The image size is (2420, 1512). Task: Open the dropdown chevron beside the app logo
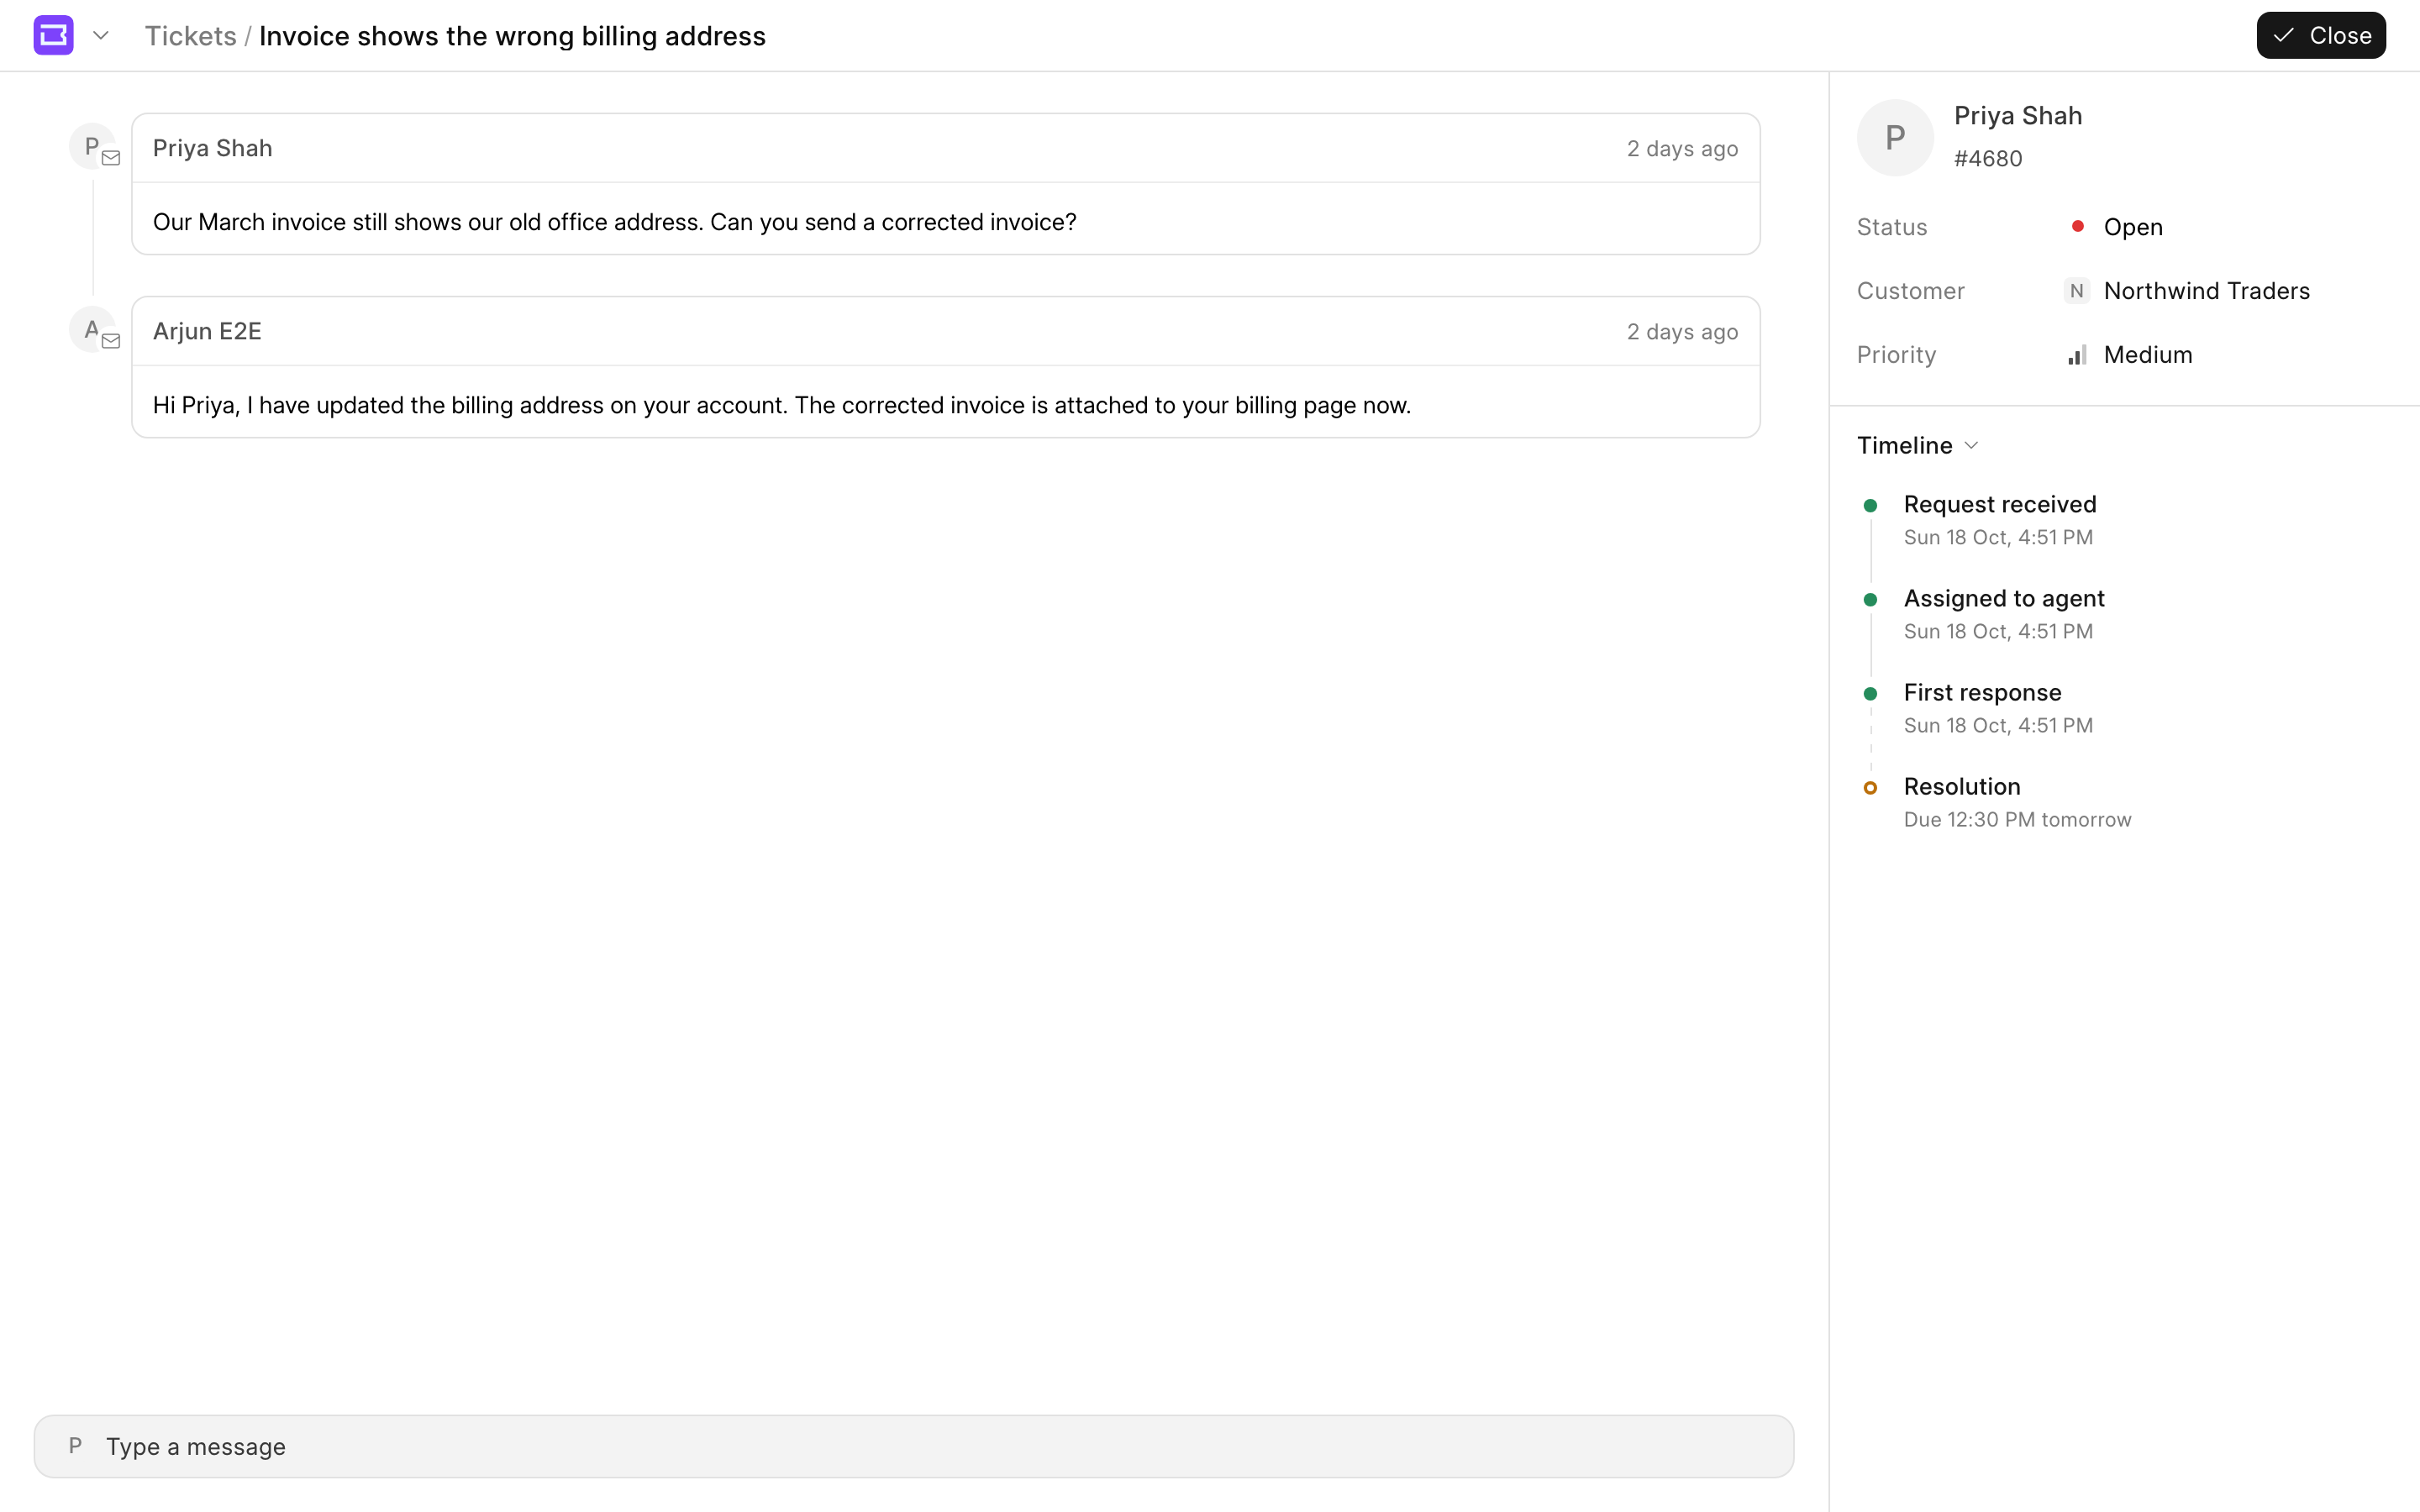[x=101, y=36]
